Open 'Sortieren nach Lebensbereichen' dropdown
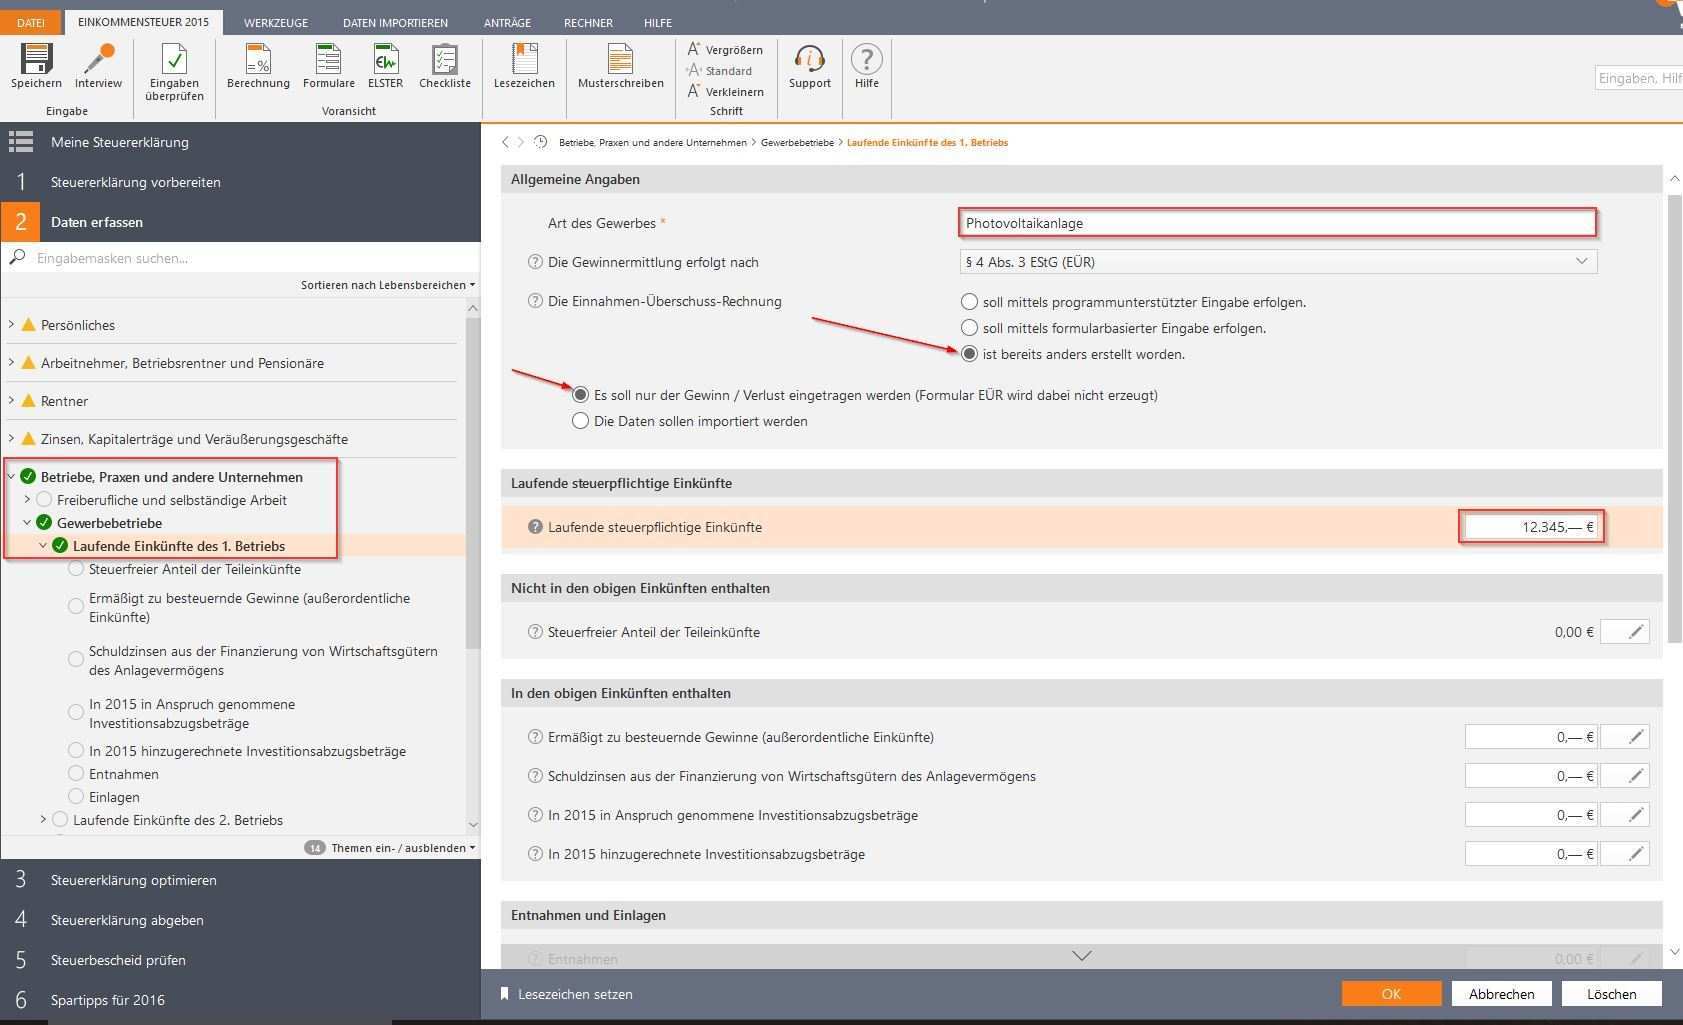Screen dimensions: 1683x1025 388,285
